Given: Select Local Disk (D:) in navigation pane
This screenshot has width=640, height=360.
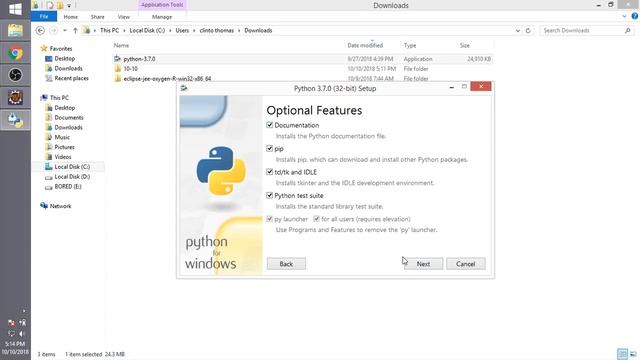Looking at the screenshot, I should (x=72, y=177).
